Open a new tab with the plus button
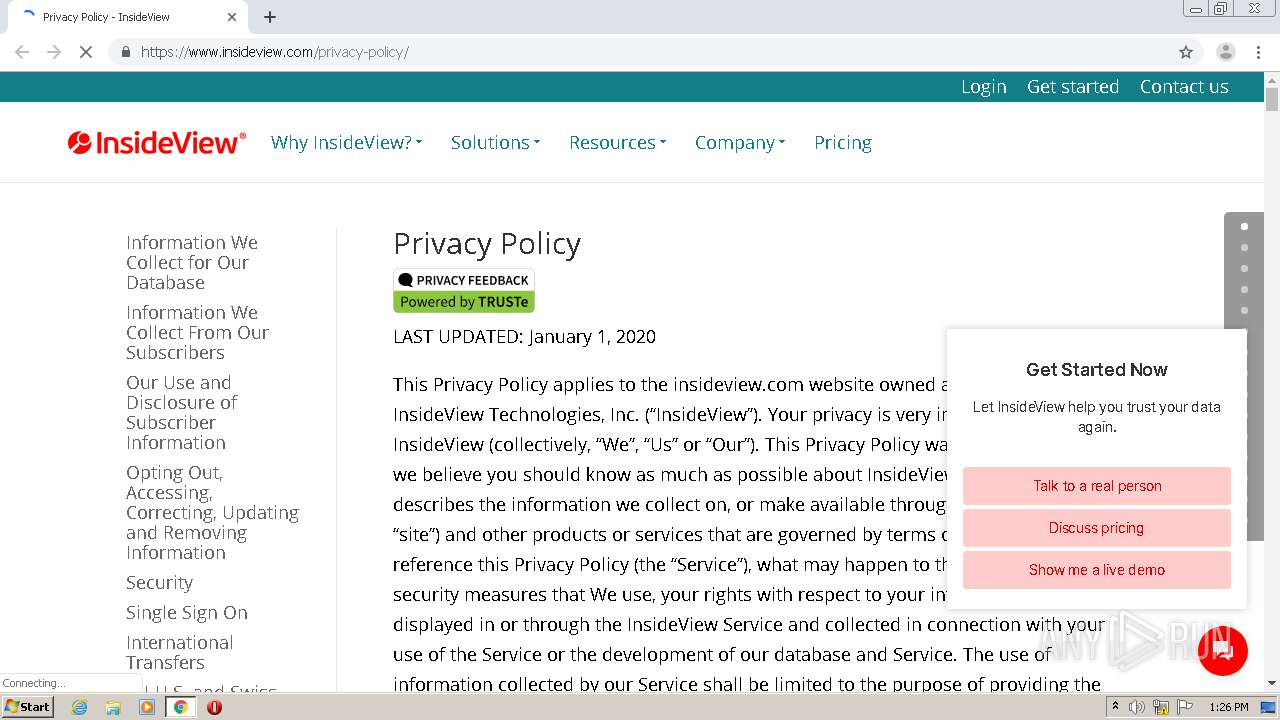The height and width of the screenshot is (720, 1280). coord(270,17)
